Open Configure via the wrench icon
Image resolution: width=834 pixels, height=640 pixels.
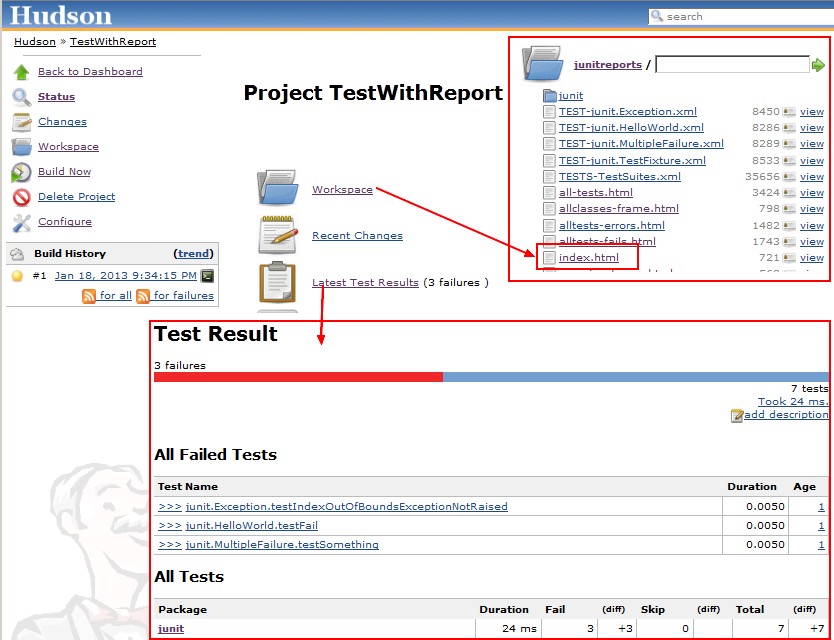tap(20, 221)
